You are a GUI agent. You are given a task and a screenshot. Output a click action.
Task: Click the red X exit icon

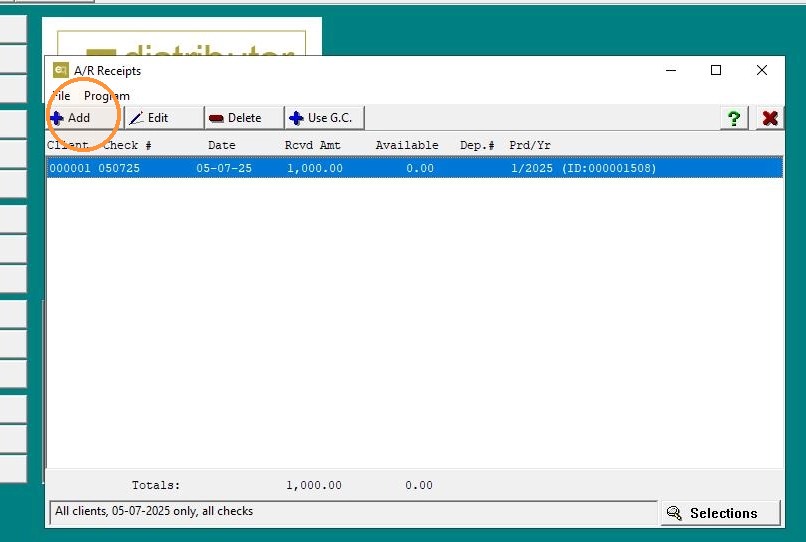(770, 118)
